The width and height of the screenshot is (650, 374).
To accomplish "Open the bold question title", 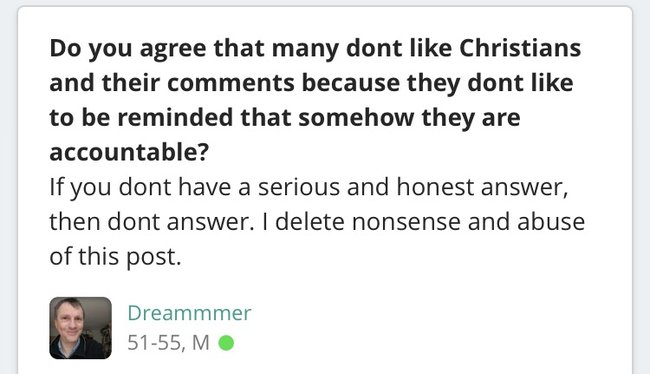I will pos(315,100).
